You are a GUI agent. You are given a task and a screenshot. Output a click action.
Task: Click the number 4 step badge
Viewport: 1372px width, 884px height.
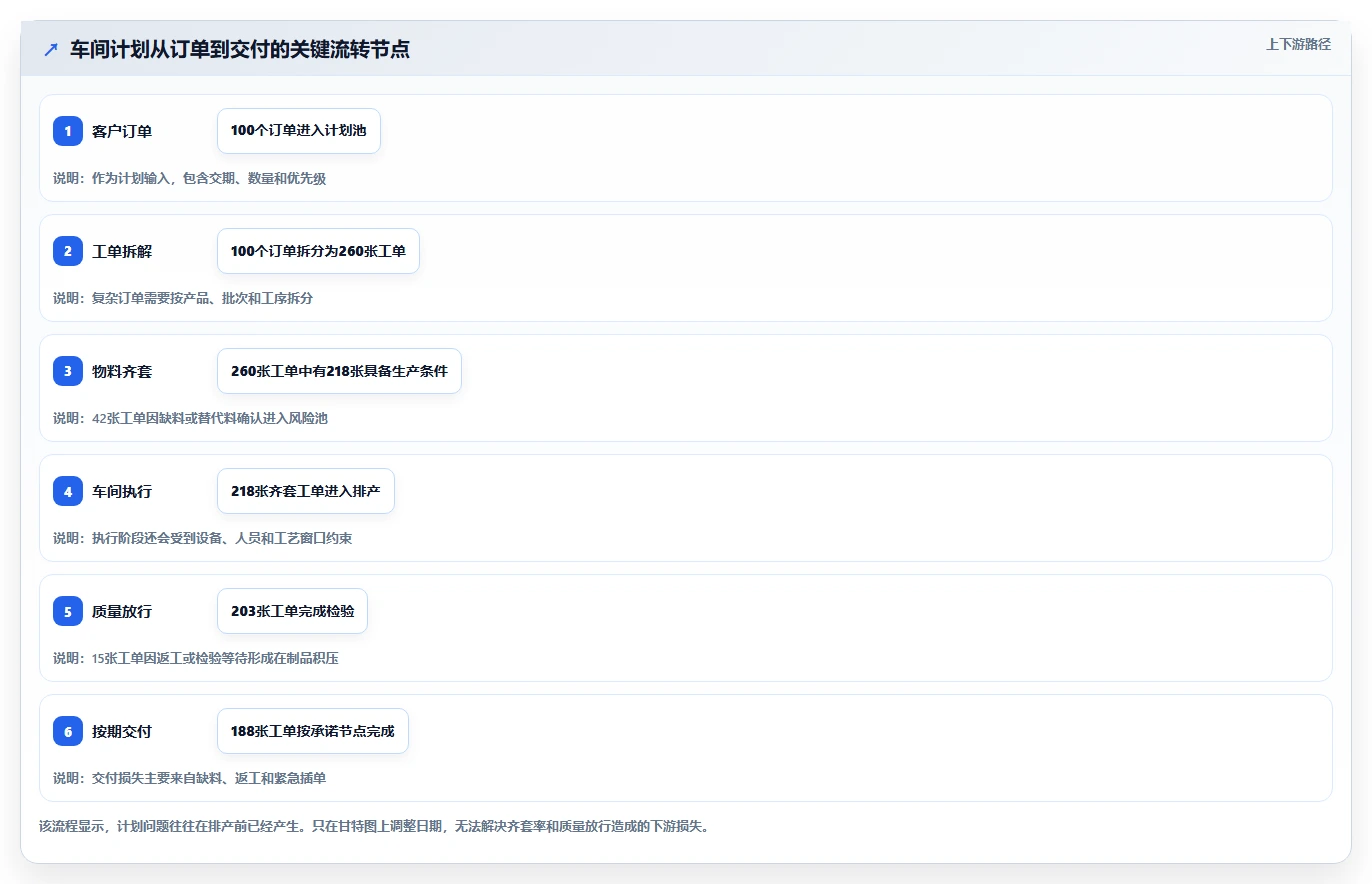click(68, 491)
